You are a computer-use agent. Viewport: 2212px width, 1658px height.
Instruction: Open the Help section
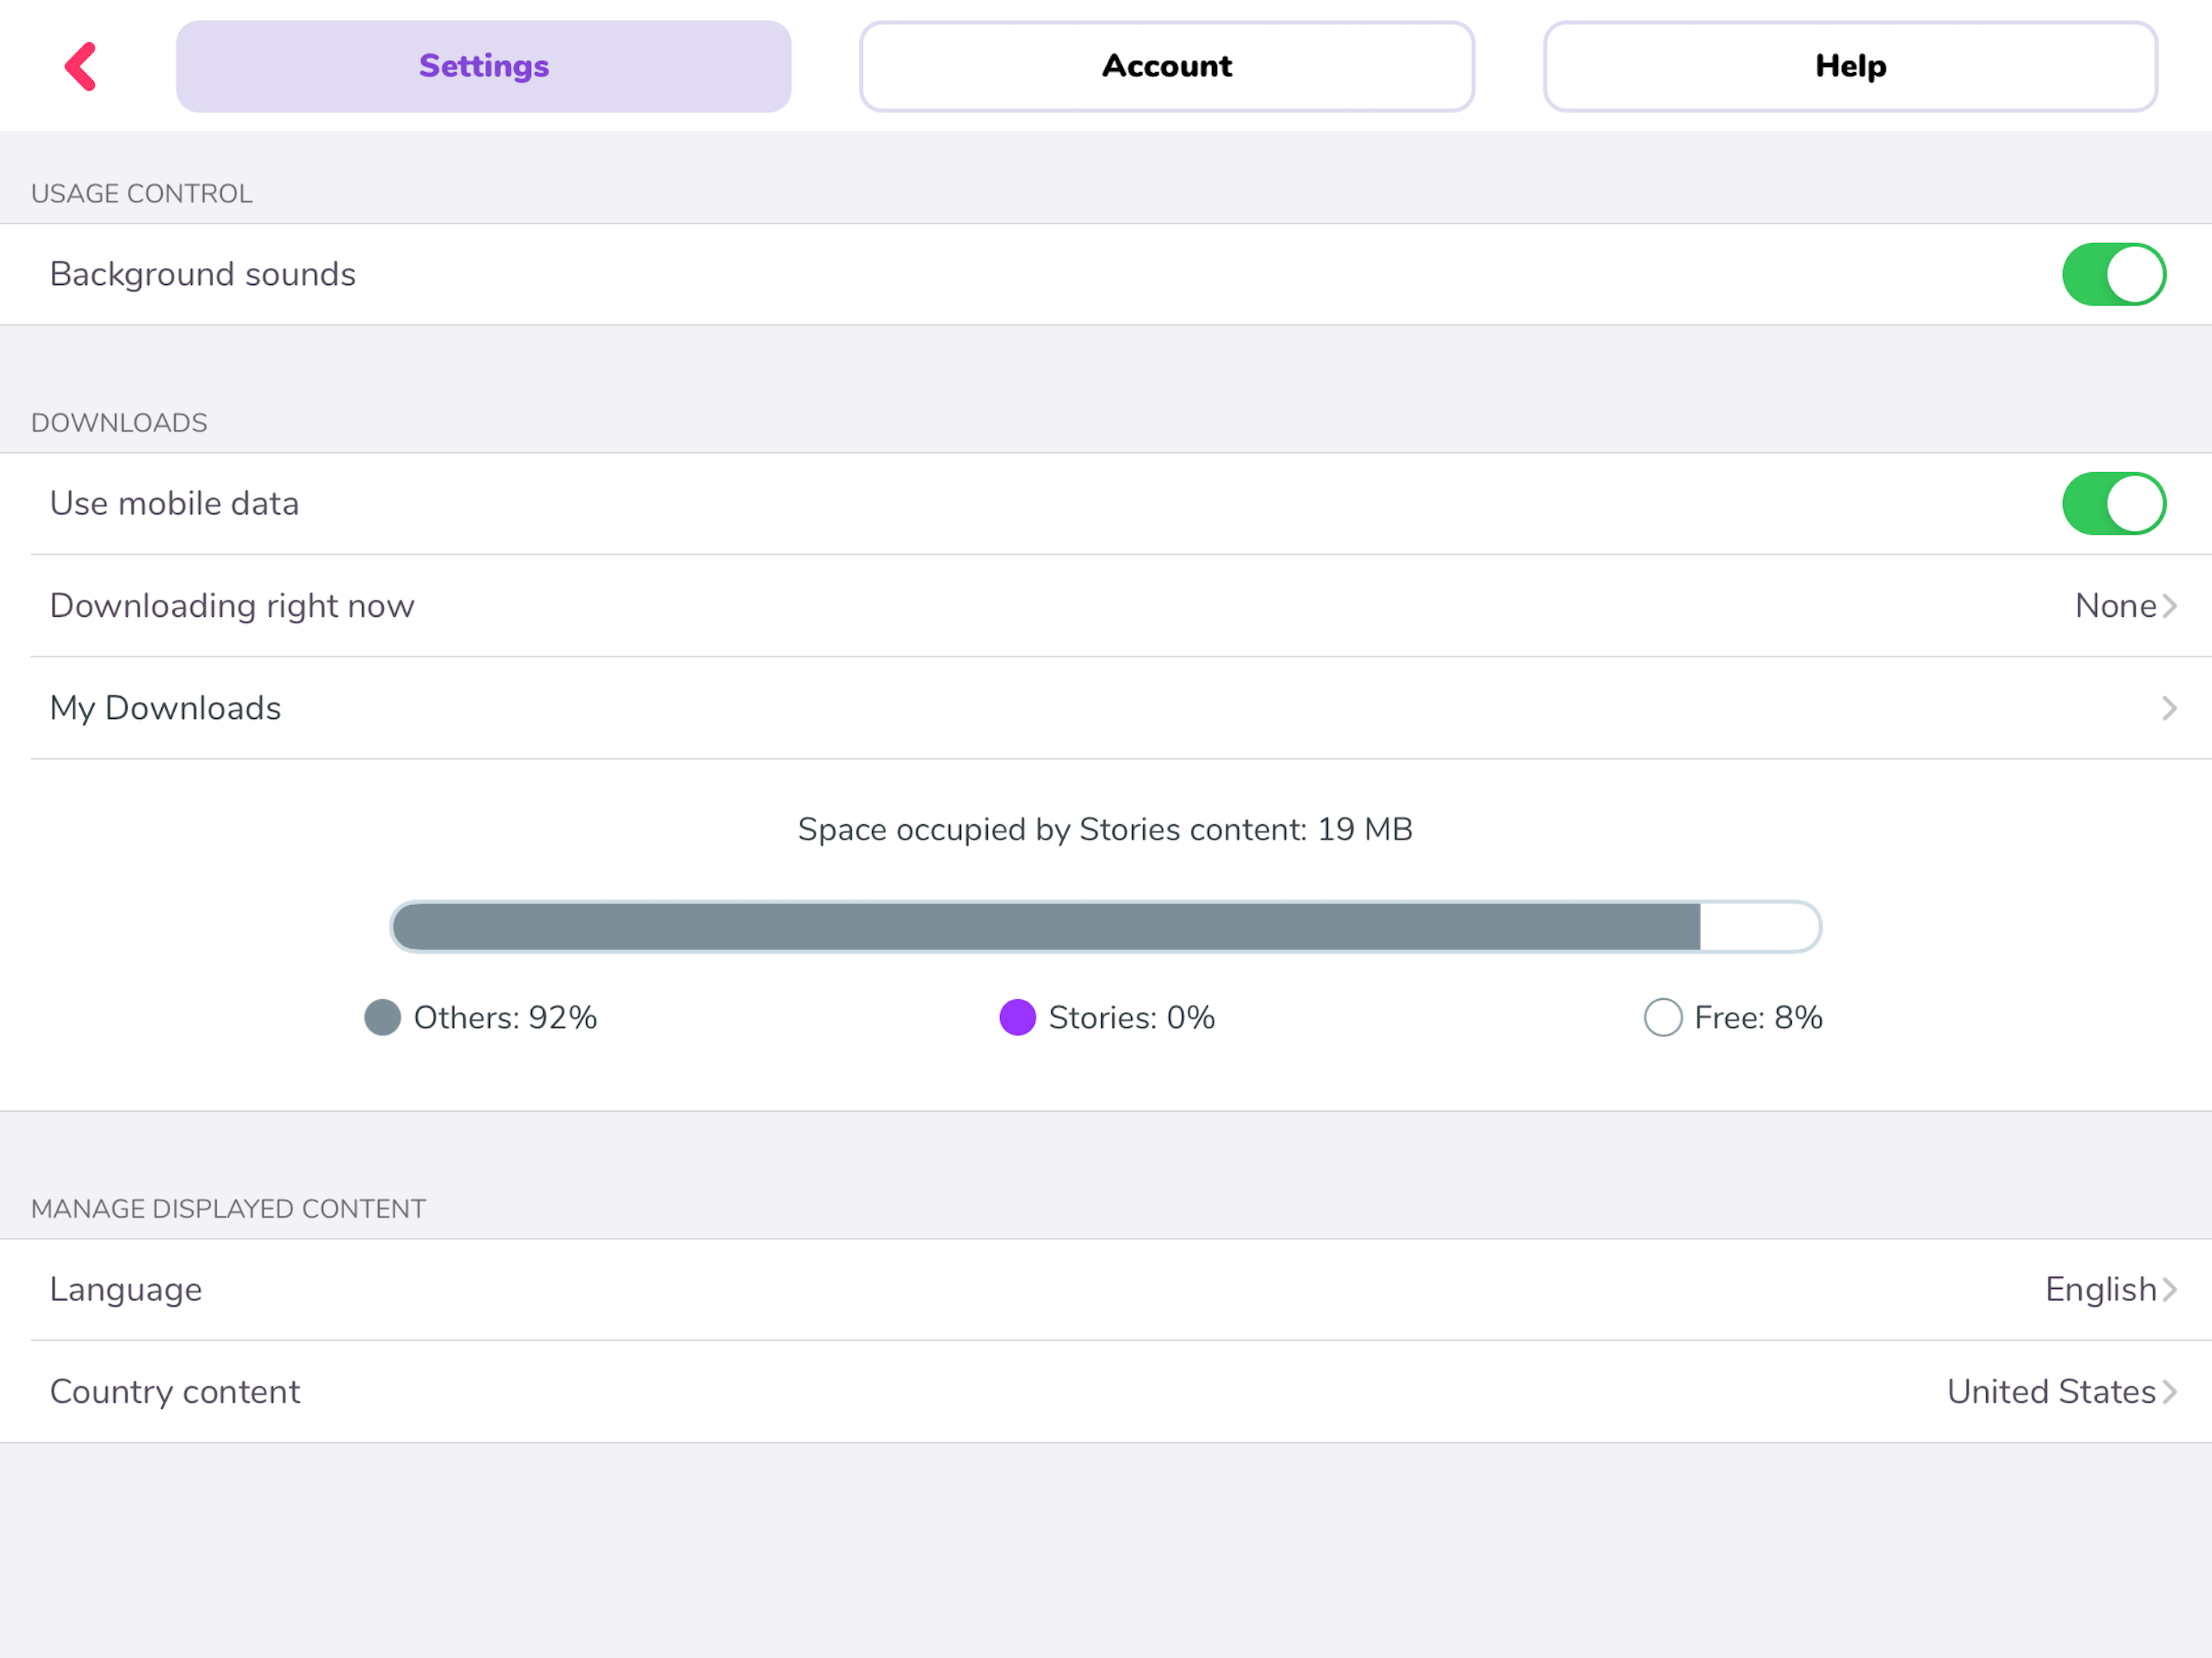1850,66
